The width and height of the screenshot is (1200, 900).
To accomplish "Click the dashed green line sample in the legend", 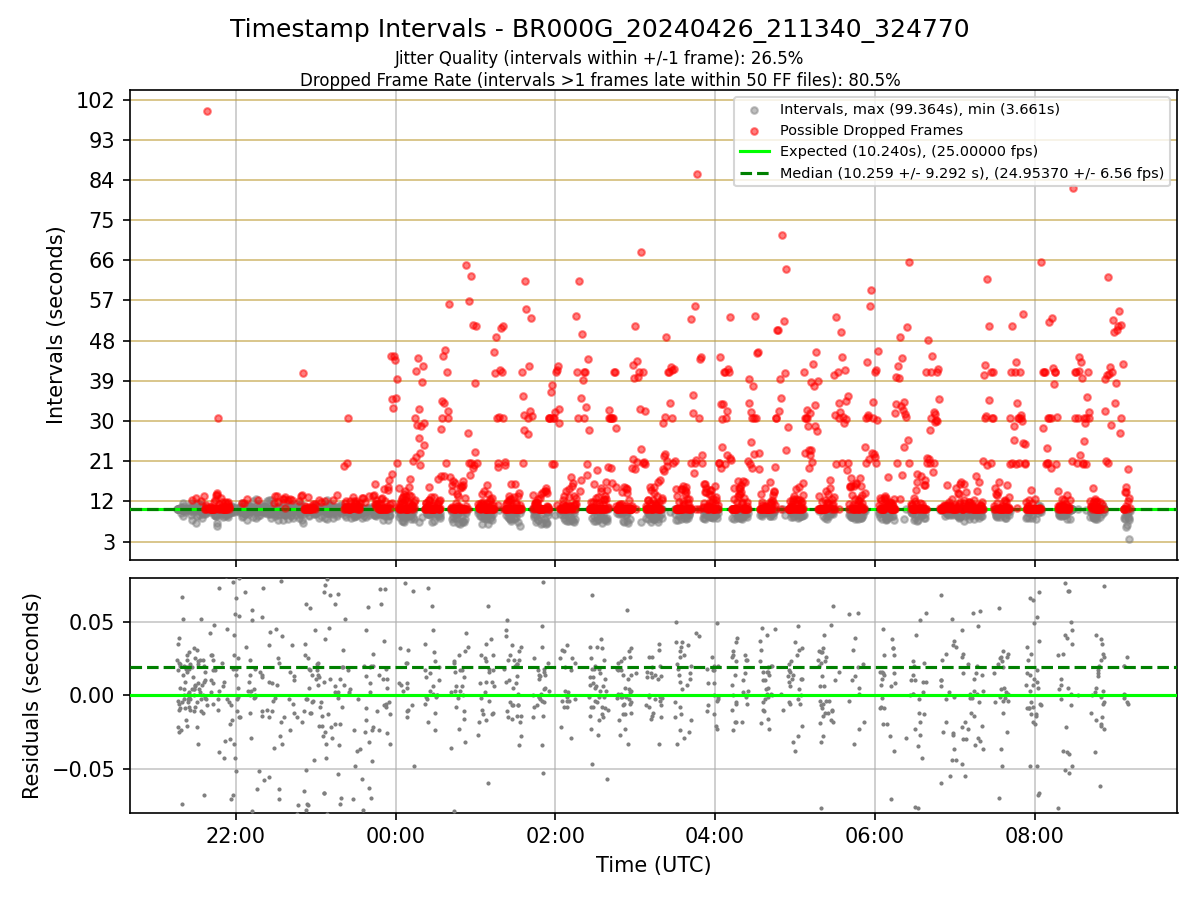I will click(x=755, y=173).
